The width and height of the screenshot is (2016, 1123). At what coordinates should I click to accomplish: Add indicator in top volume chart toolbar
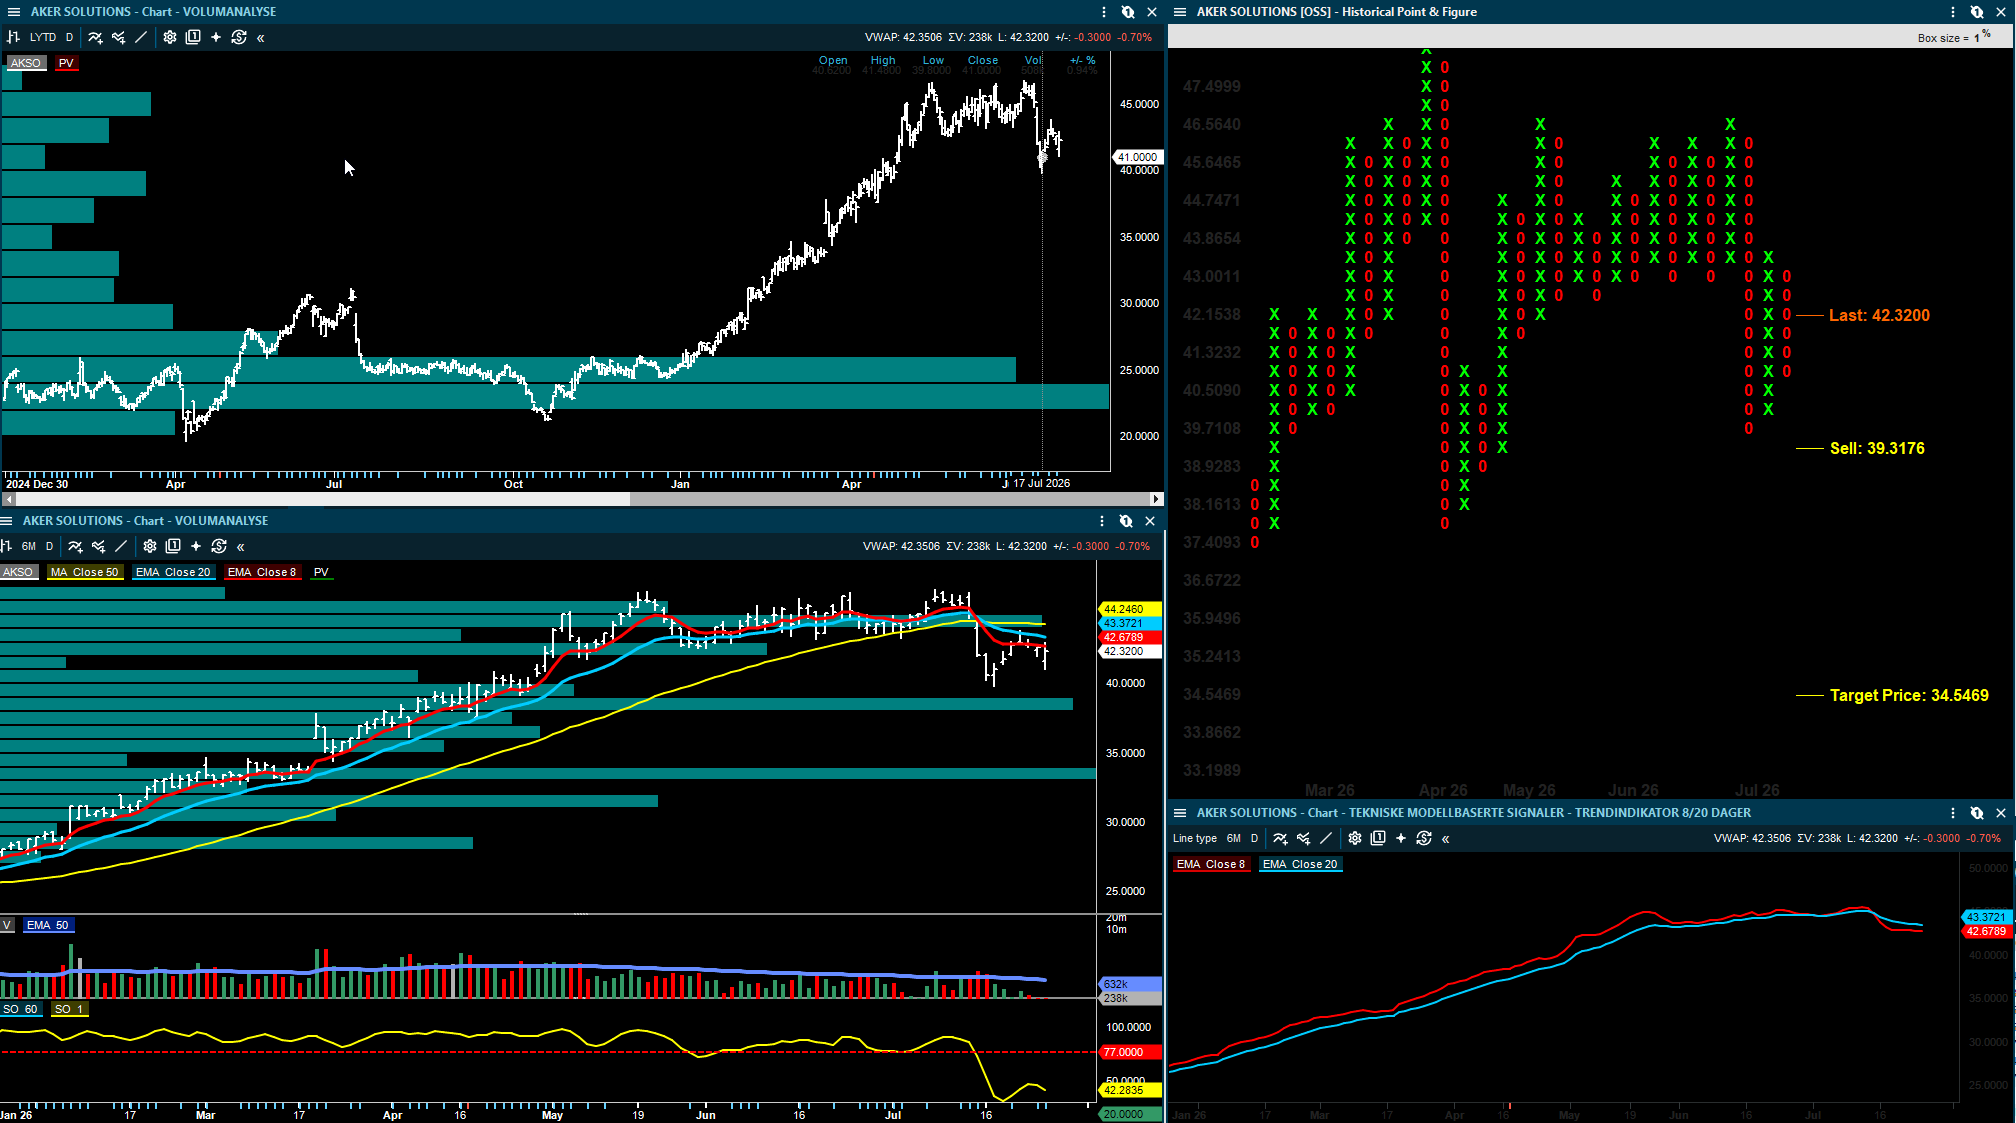[95, 37]
